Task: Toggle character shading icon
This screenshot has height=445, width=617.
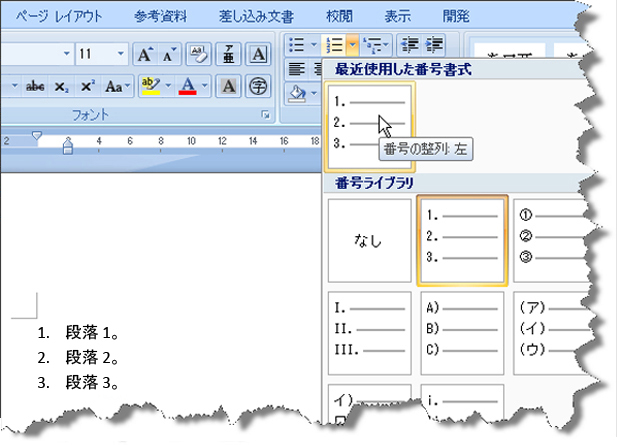Action: pos(229,86)
